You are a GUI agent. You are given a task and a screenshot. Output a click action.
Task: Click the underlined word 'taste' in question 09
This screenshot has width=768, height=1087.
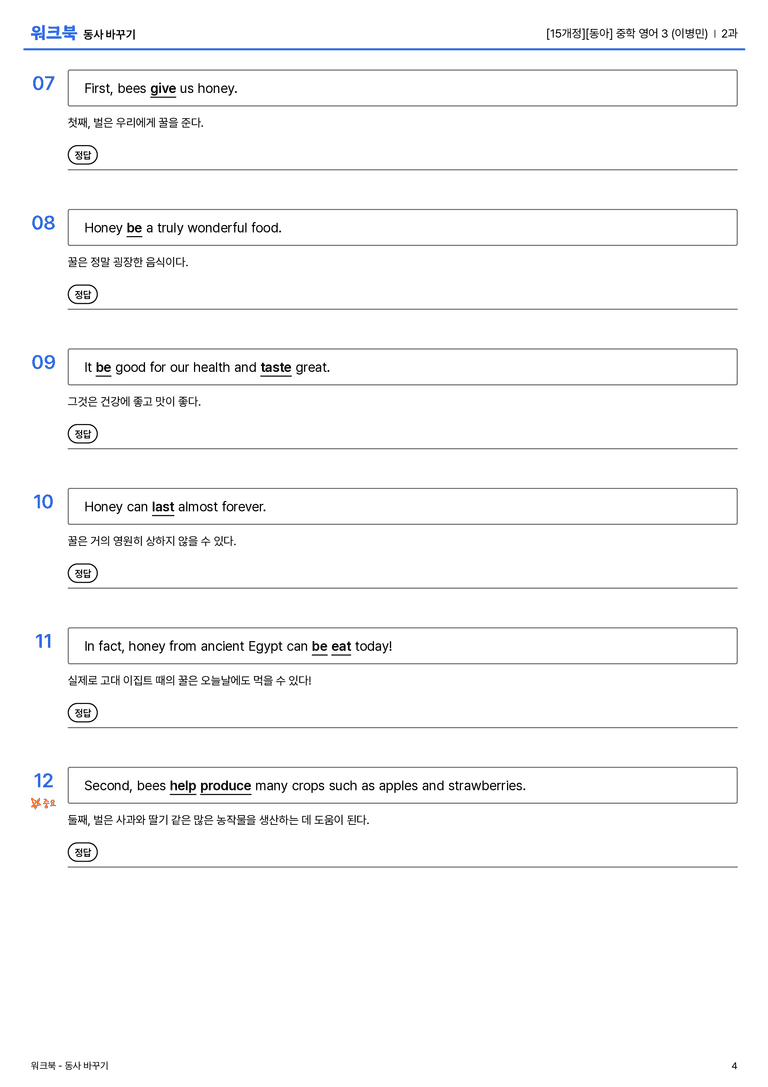276,367
